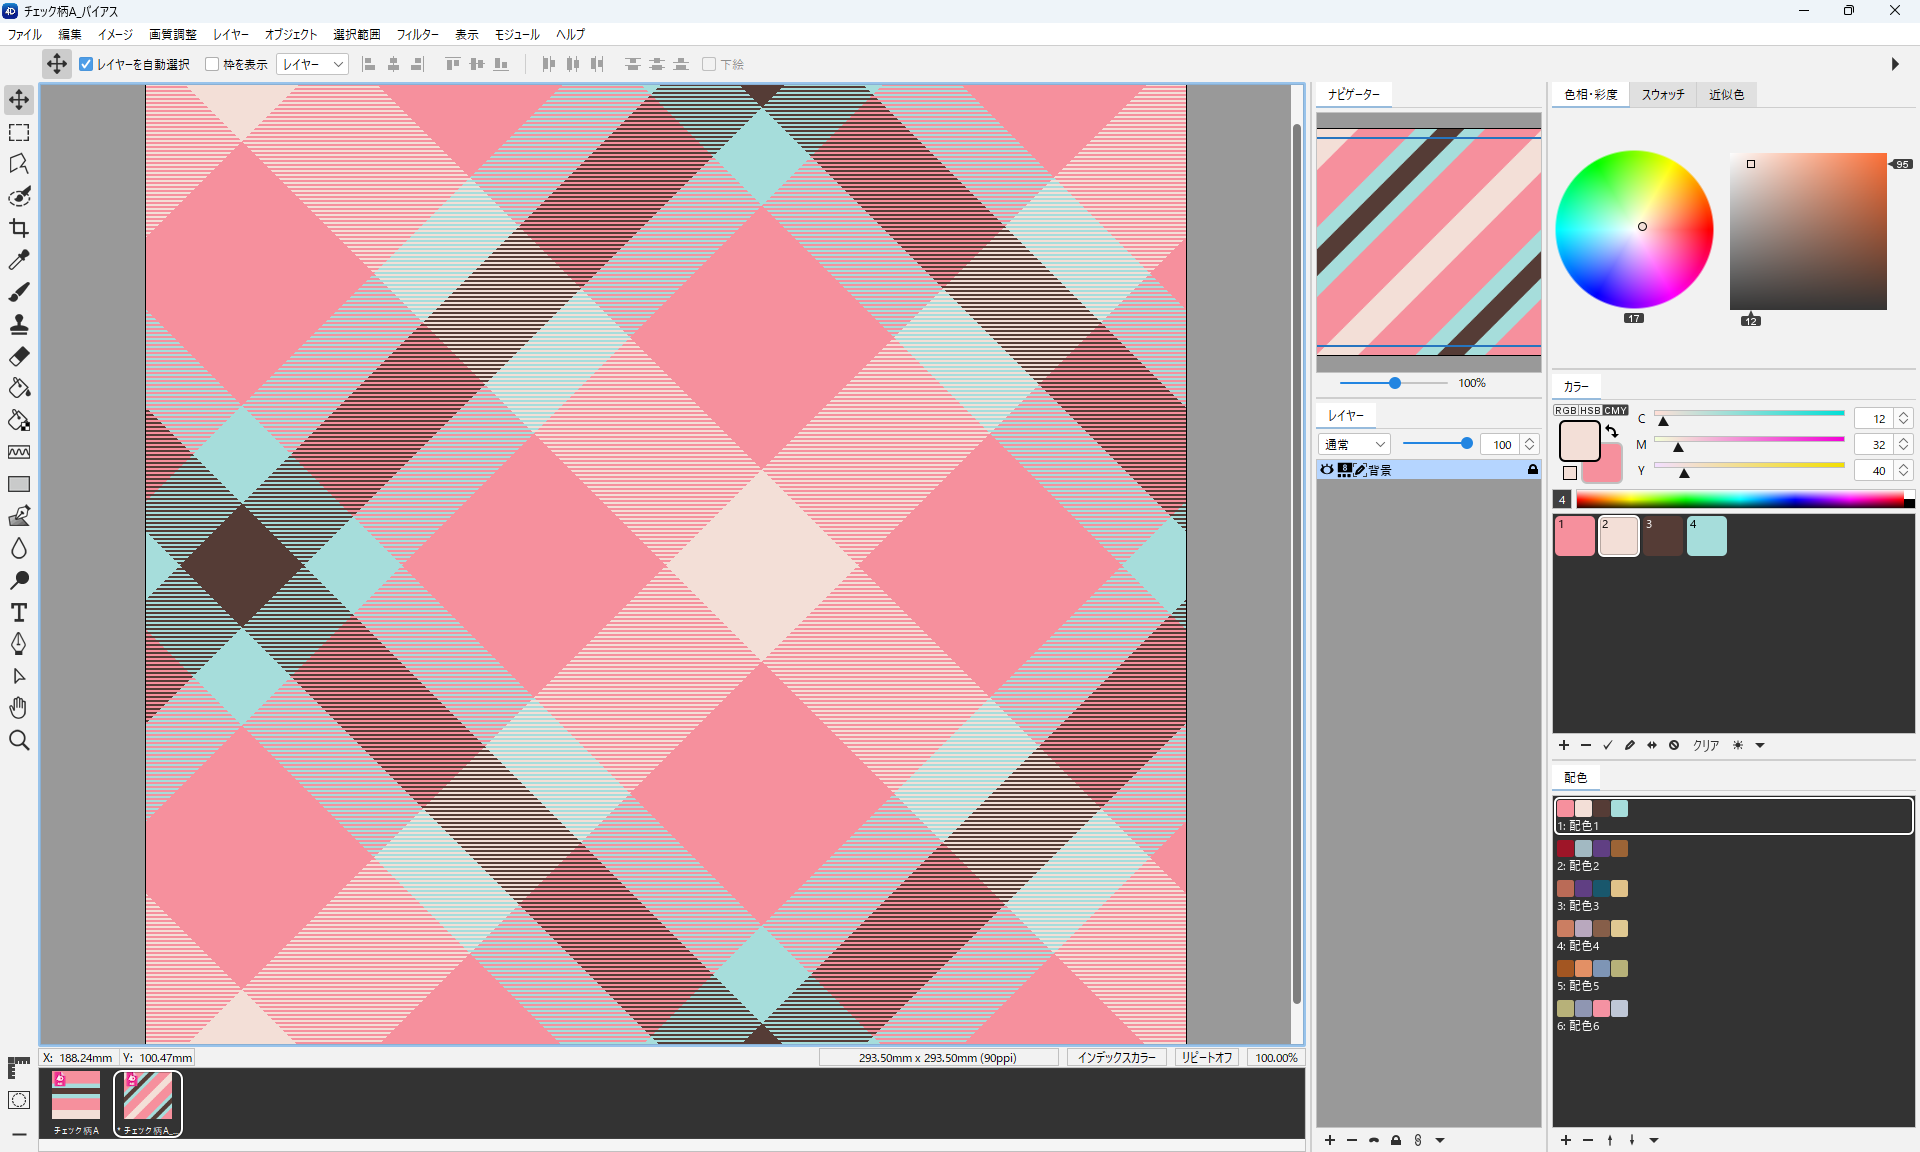The width and height of the screenshot is (1920, 1152).
Task: Click the pencil edit icon under palette
Action: click(1630, 745)
